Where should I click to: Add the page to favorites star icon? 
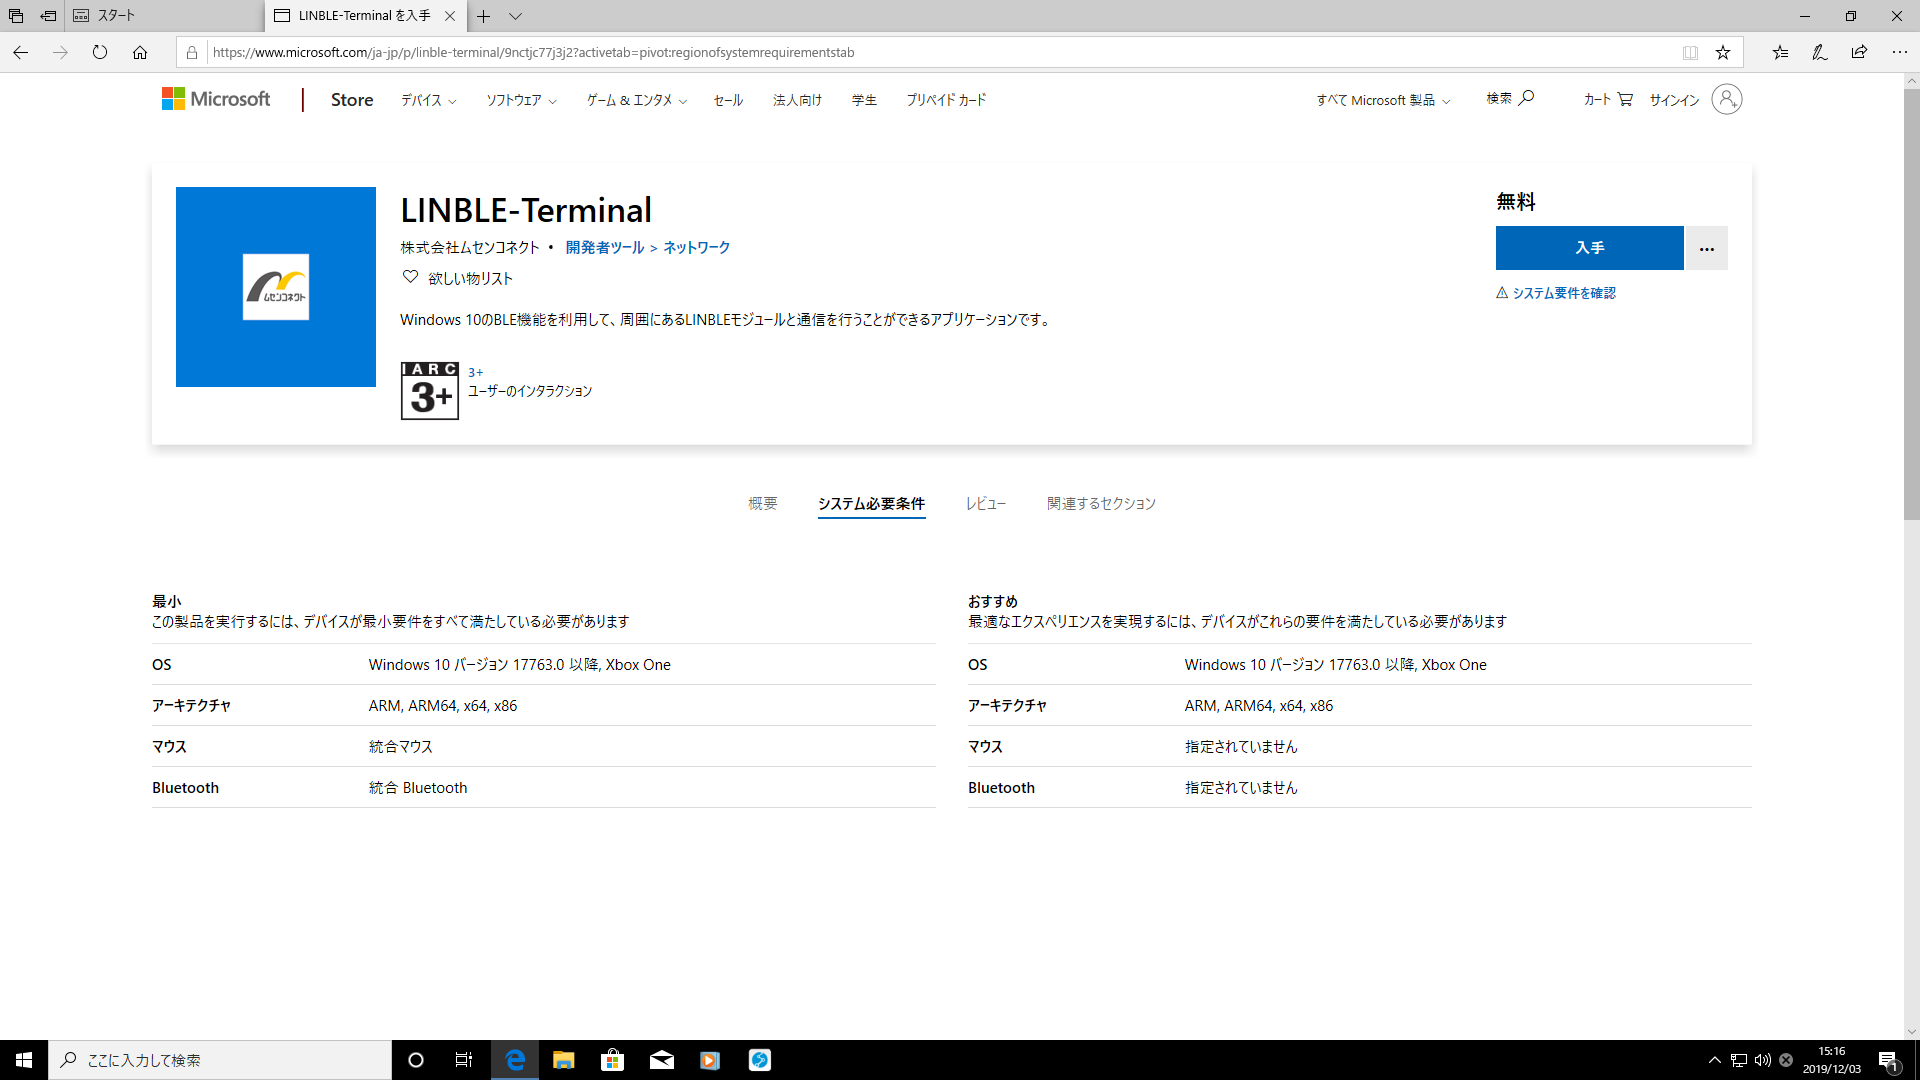pos(1722,53)
